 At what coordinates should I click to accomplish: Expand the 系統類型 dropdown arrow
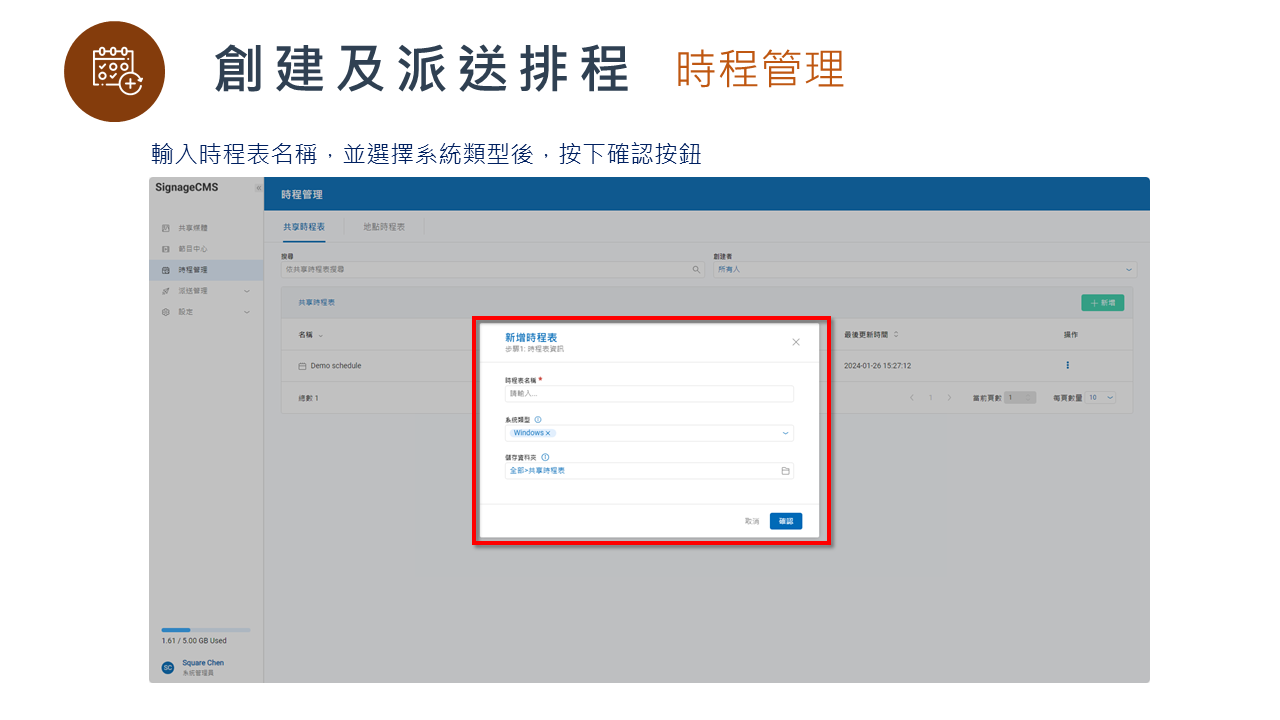tap(785, 434)
